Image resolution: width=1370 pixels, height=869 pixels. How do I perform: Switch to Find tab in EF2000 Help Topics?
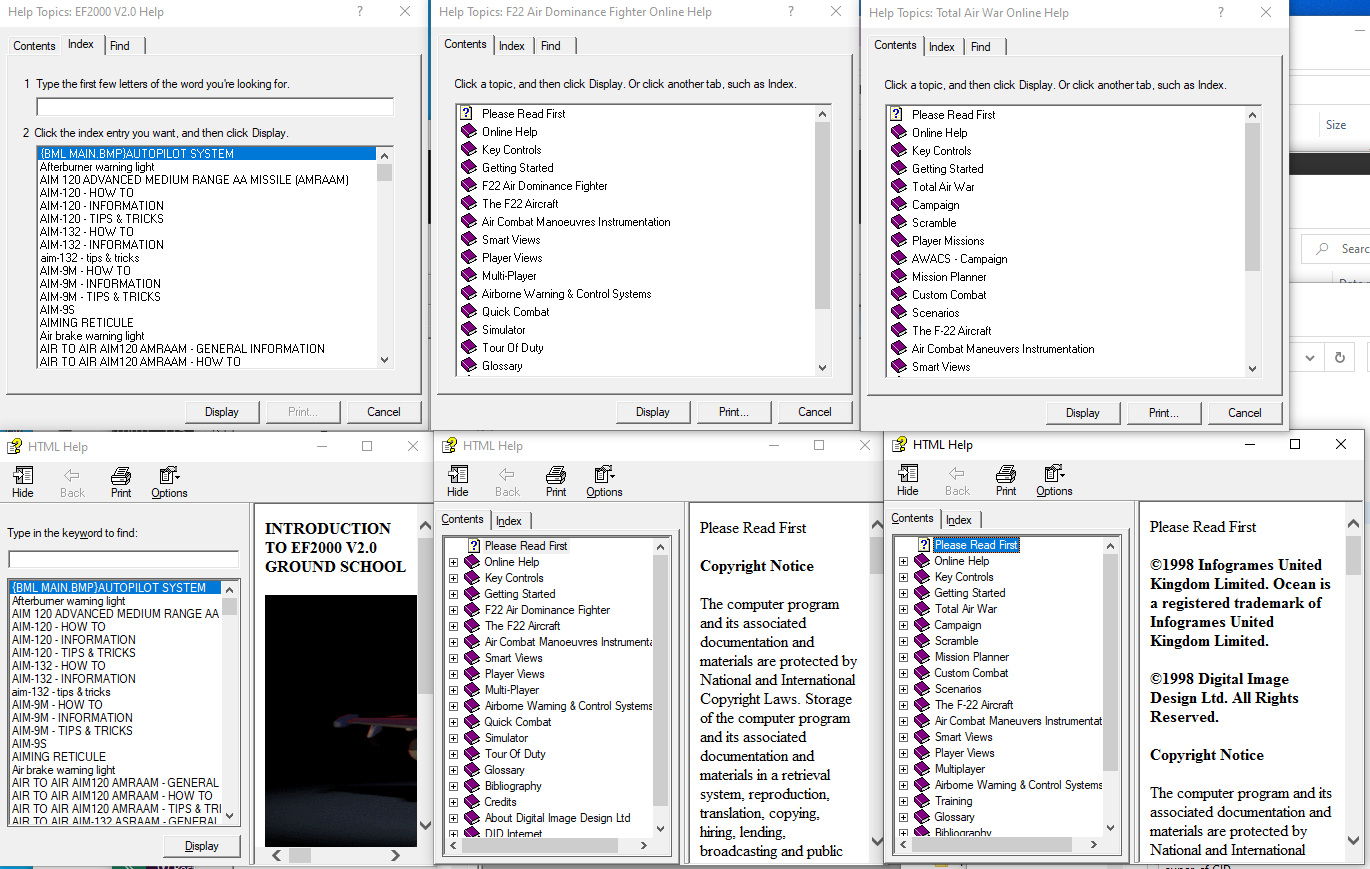[120, 46]
